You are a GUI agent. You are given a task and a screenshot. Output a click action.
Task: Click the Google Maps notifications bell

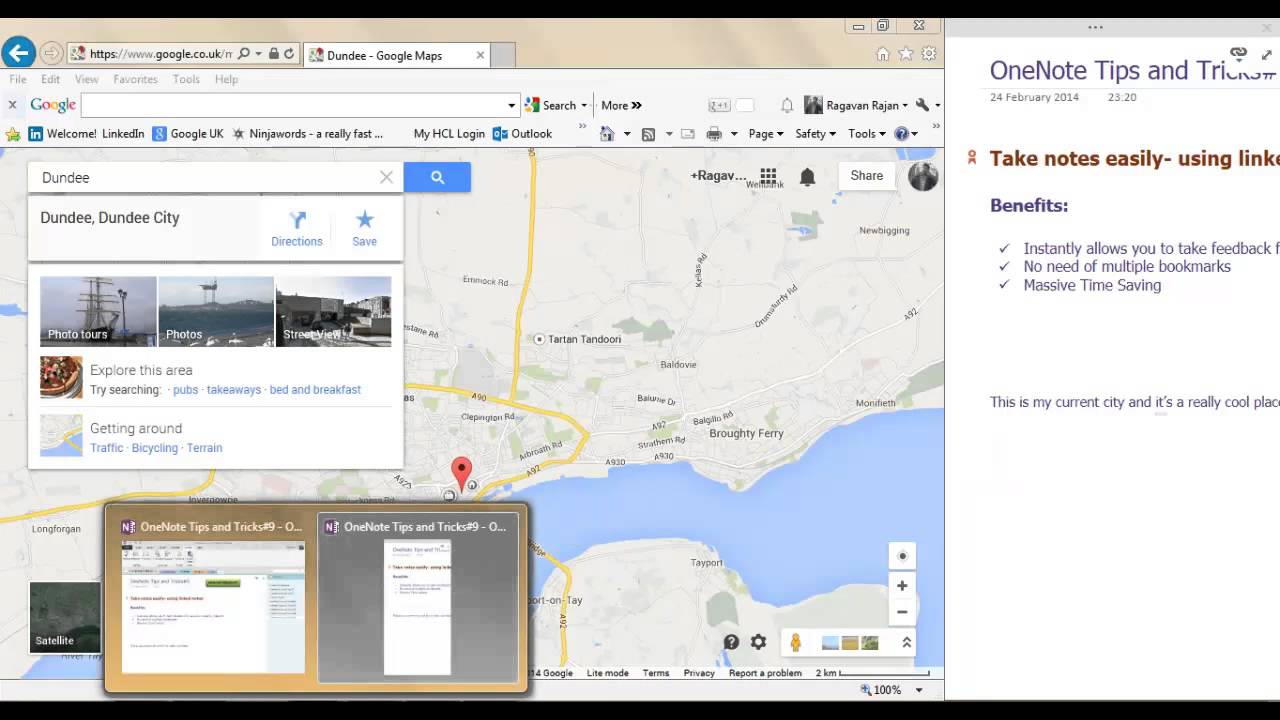pyautogui.click(x=807, y=176)
